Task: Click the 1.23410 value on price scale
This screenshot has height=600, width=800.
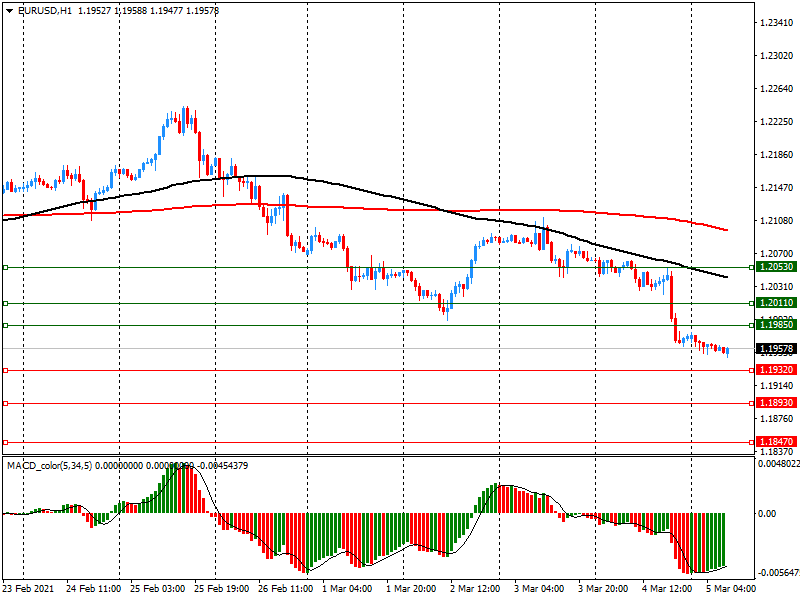Action: [776, 23]
